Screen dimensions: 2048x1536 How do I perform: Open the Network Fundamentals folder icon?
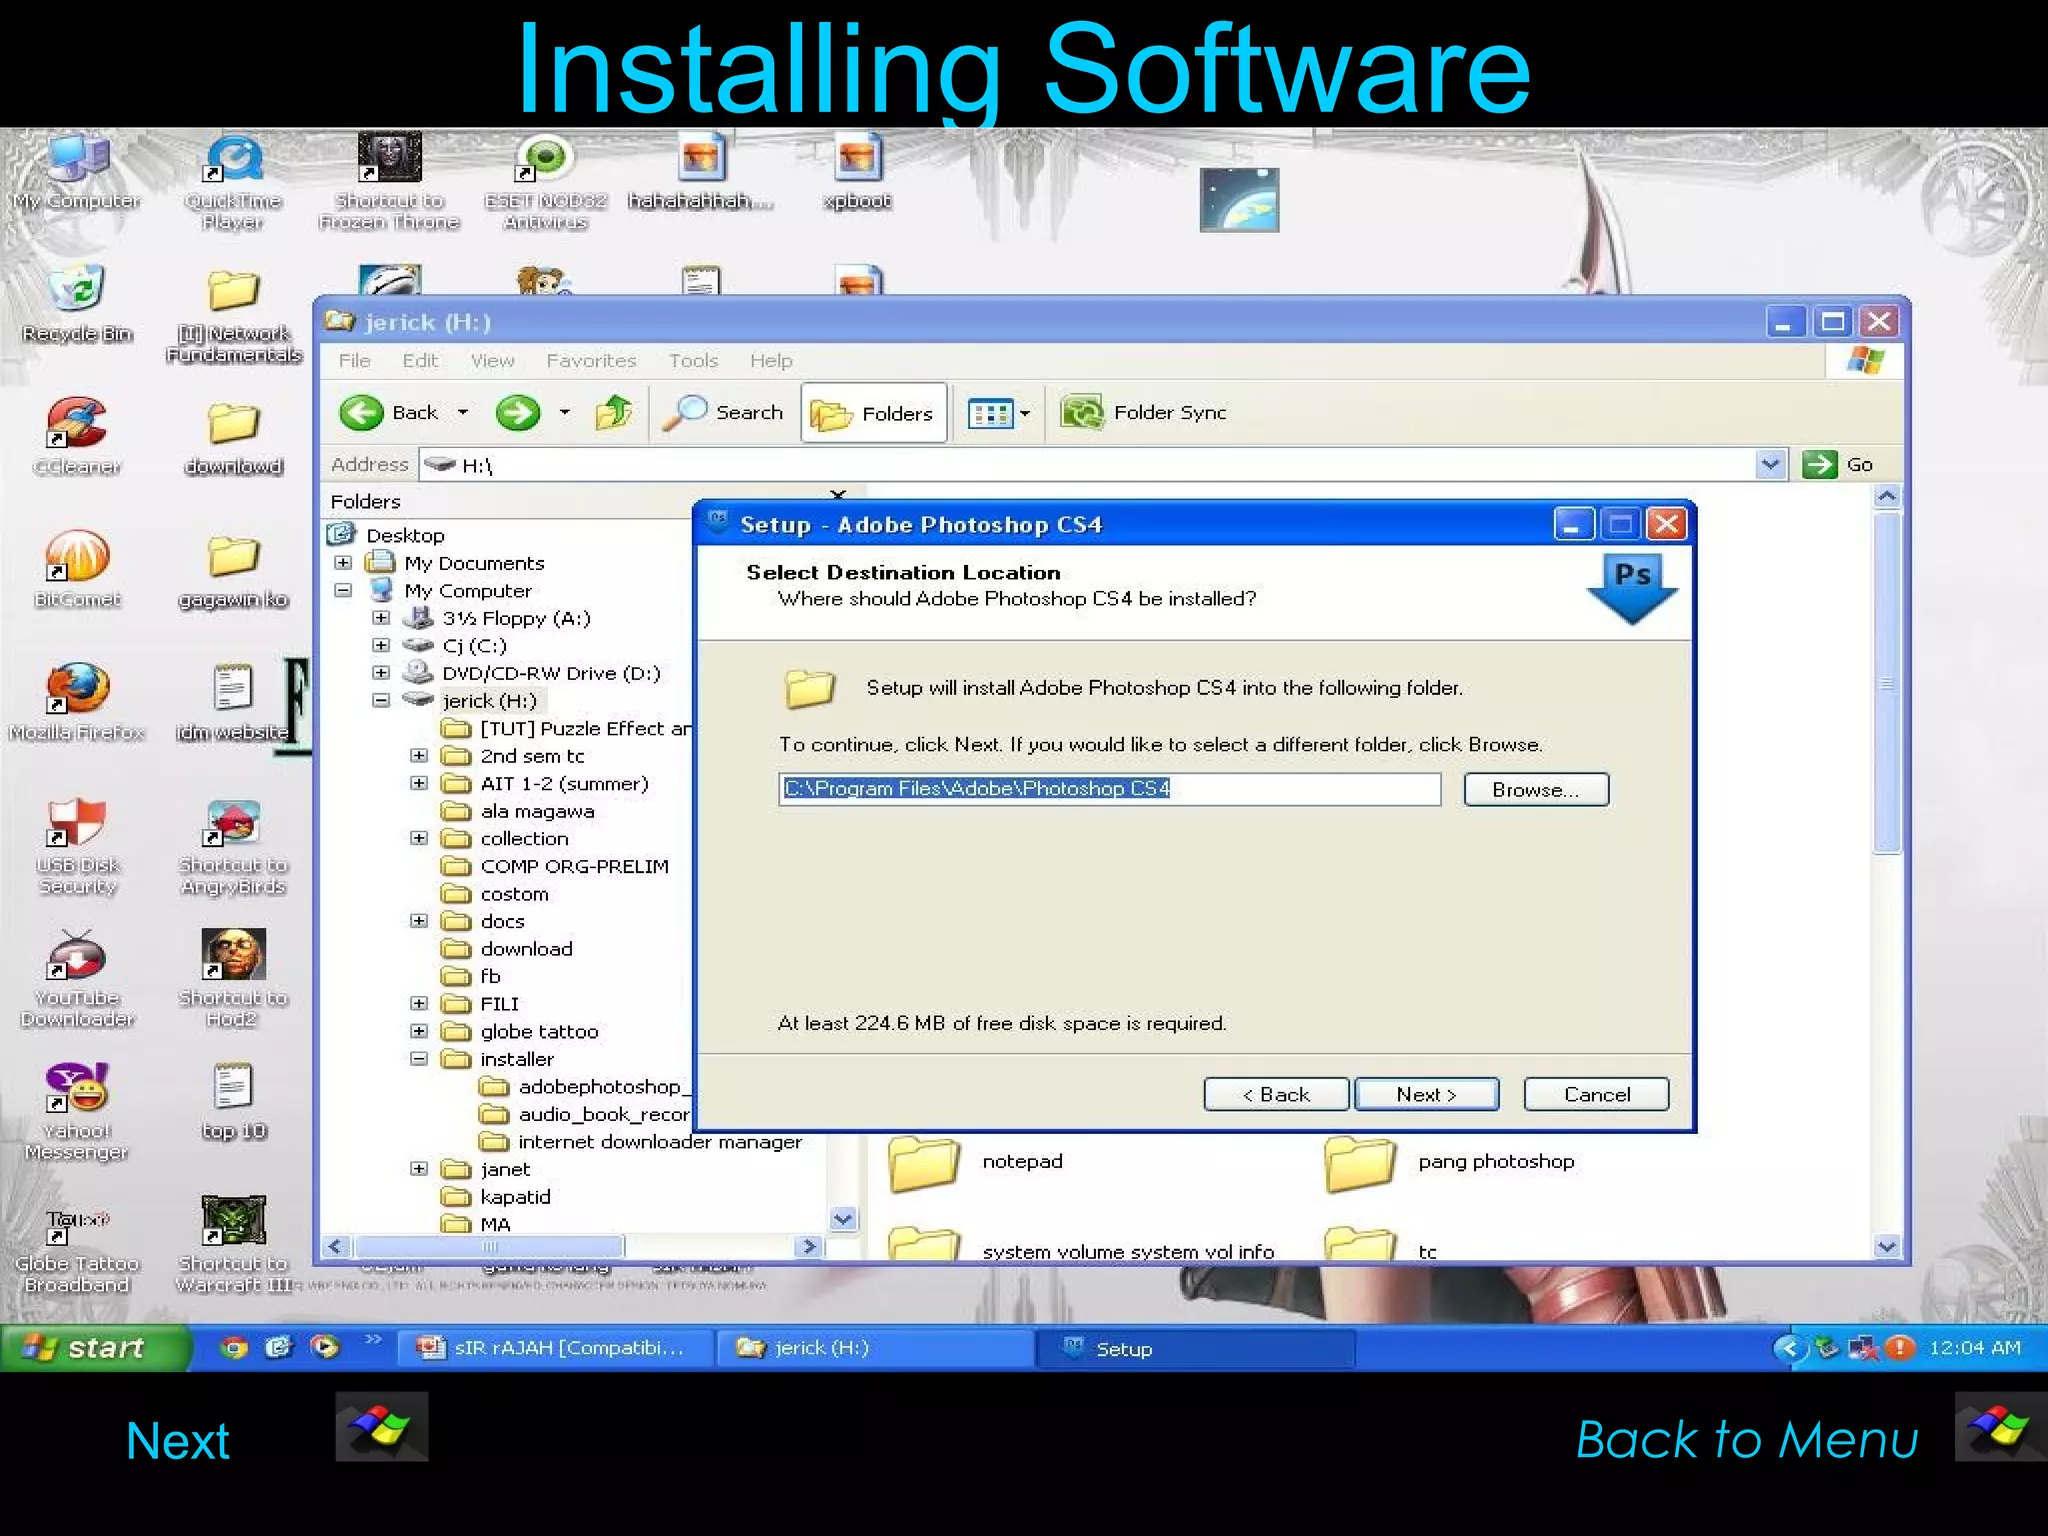233,314
